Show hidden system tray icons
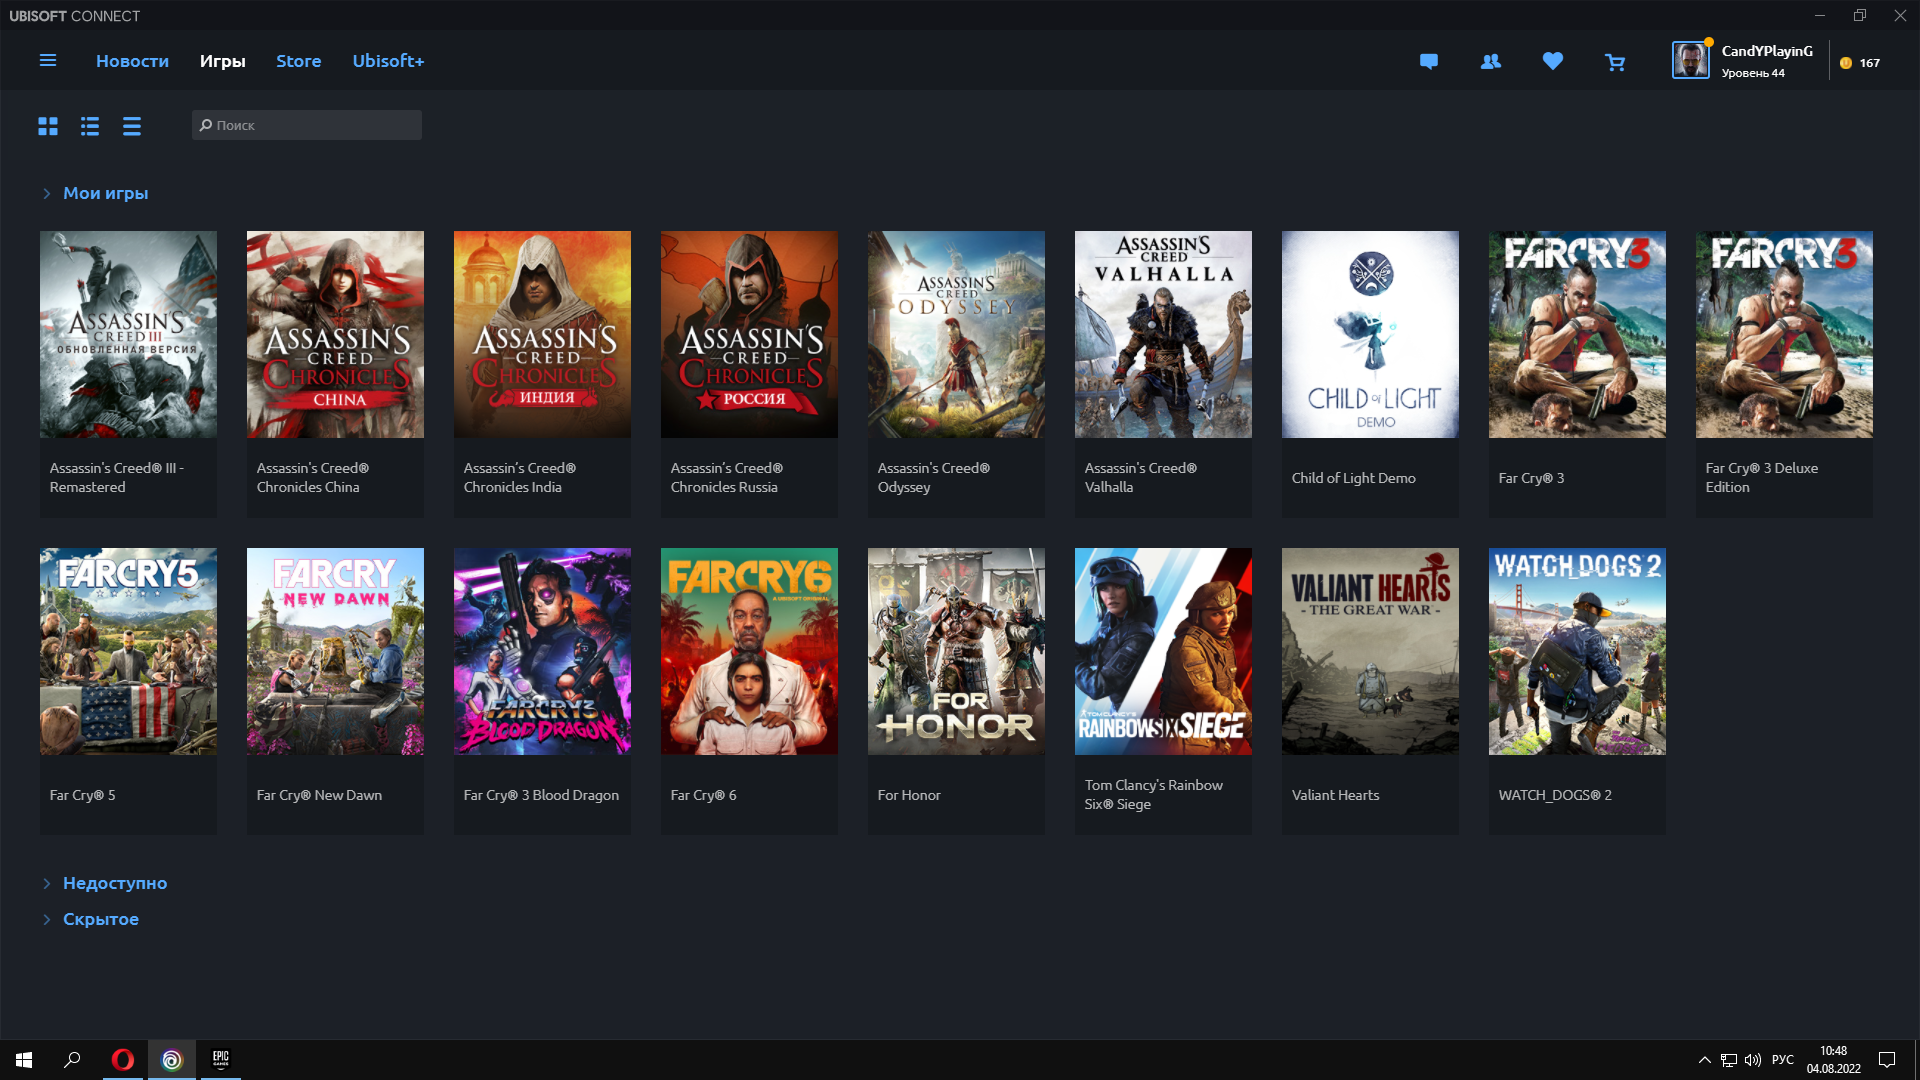 (x=1704, y=1060)
